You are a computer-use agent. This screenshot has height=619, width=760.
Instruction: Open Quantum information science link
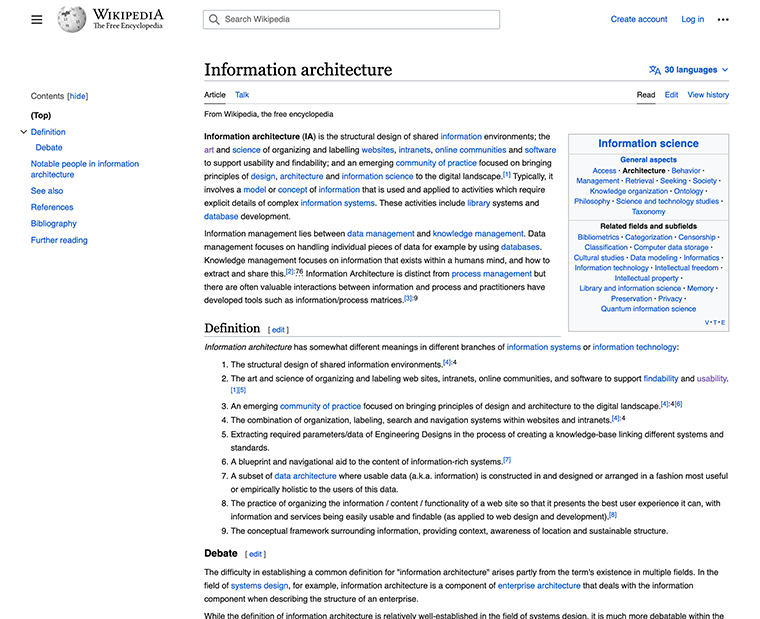(x=648, y=309)
